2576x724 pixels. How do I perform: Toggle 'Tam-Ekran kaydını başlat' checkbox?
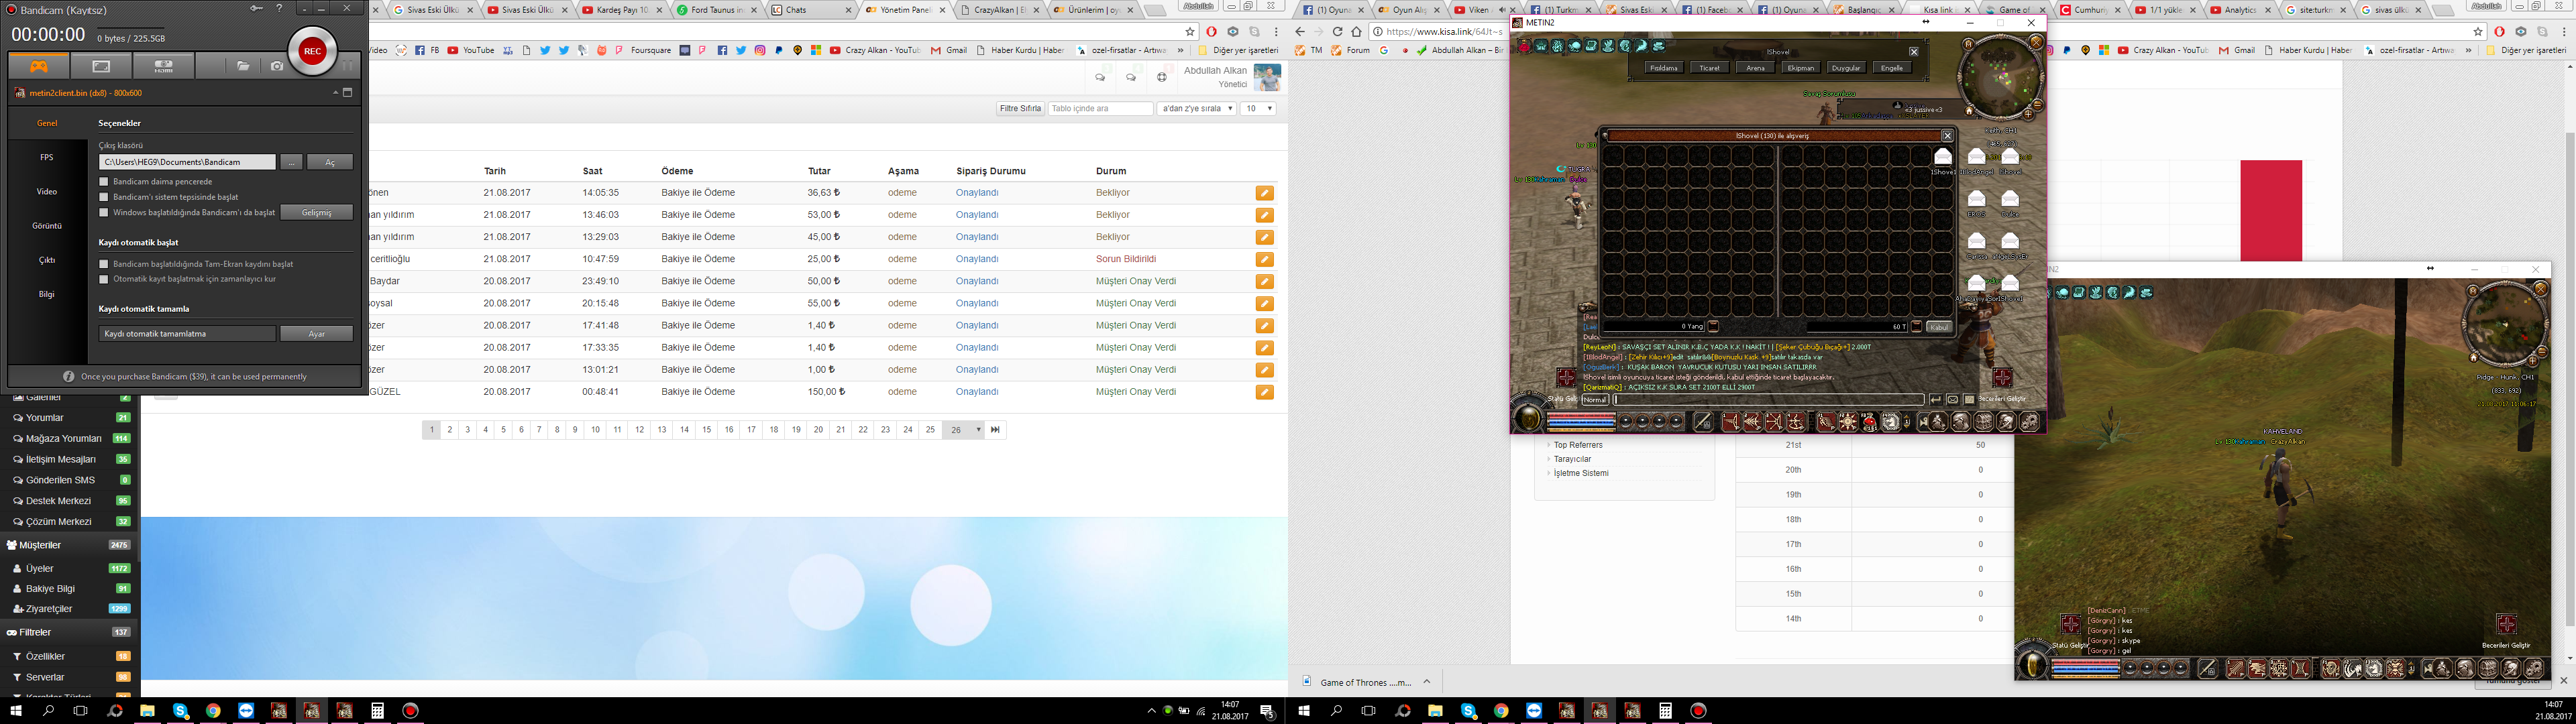104,264
